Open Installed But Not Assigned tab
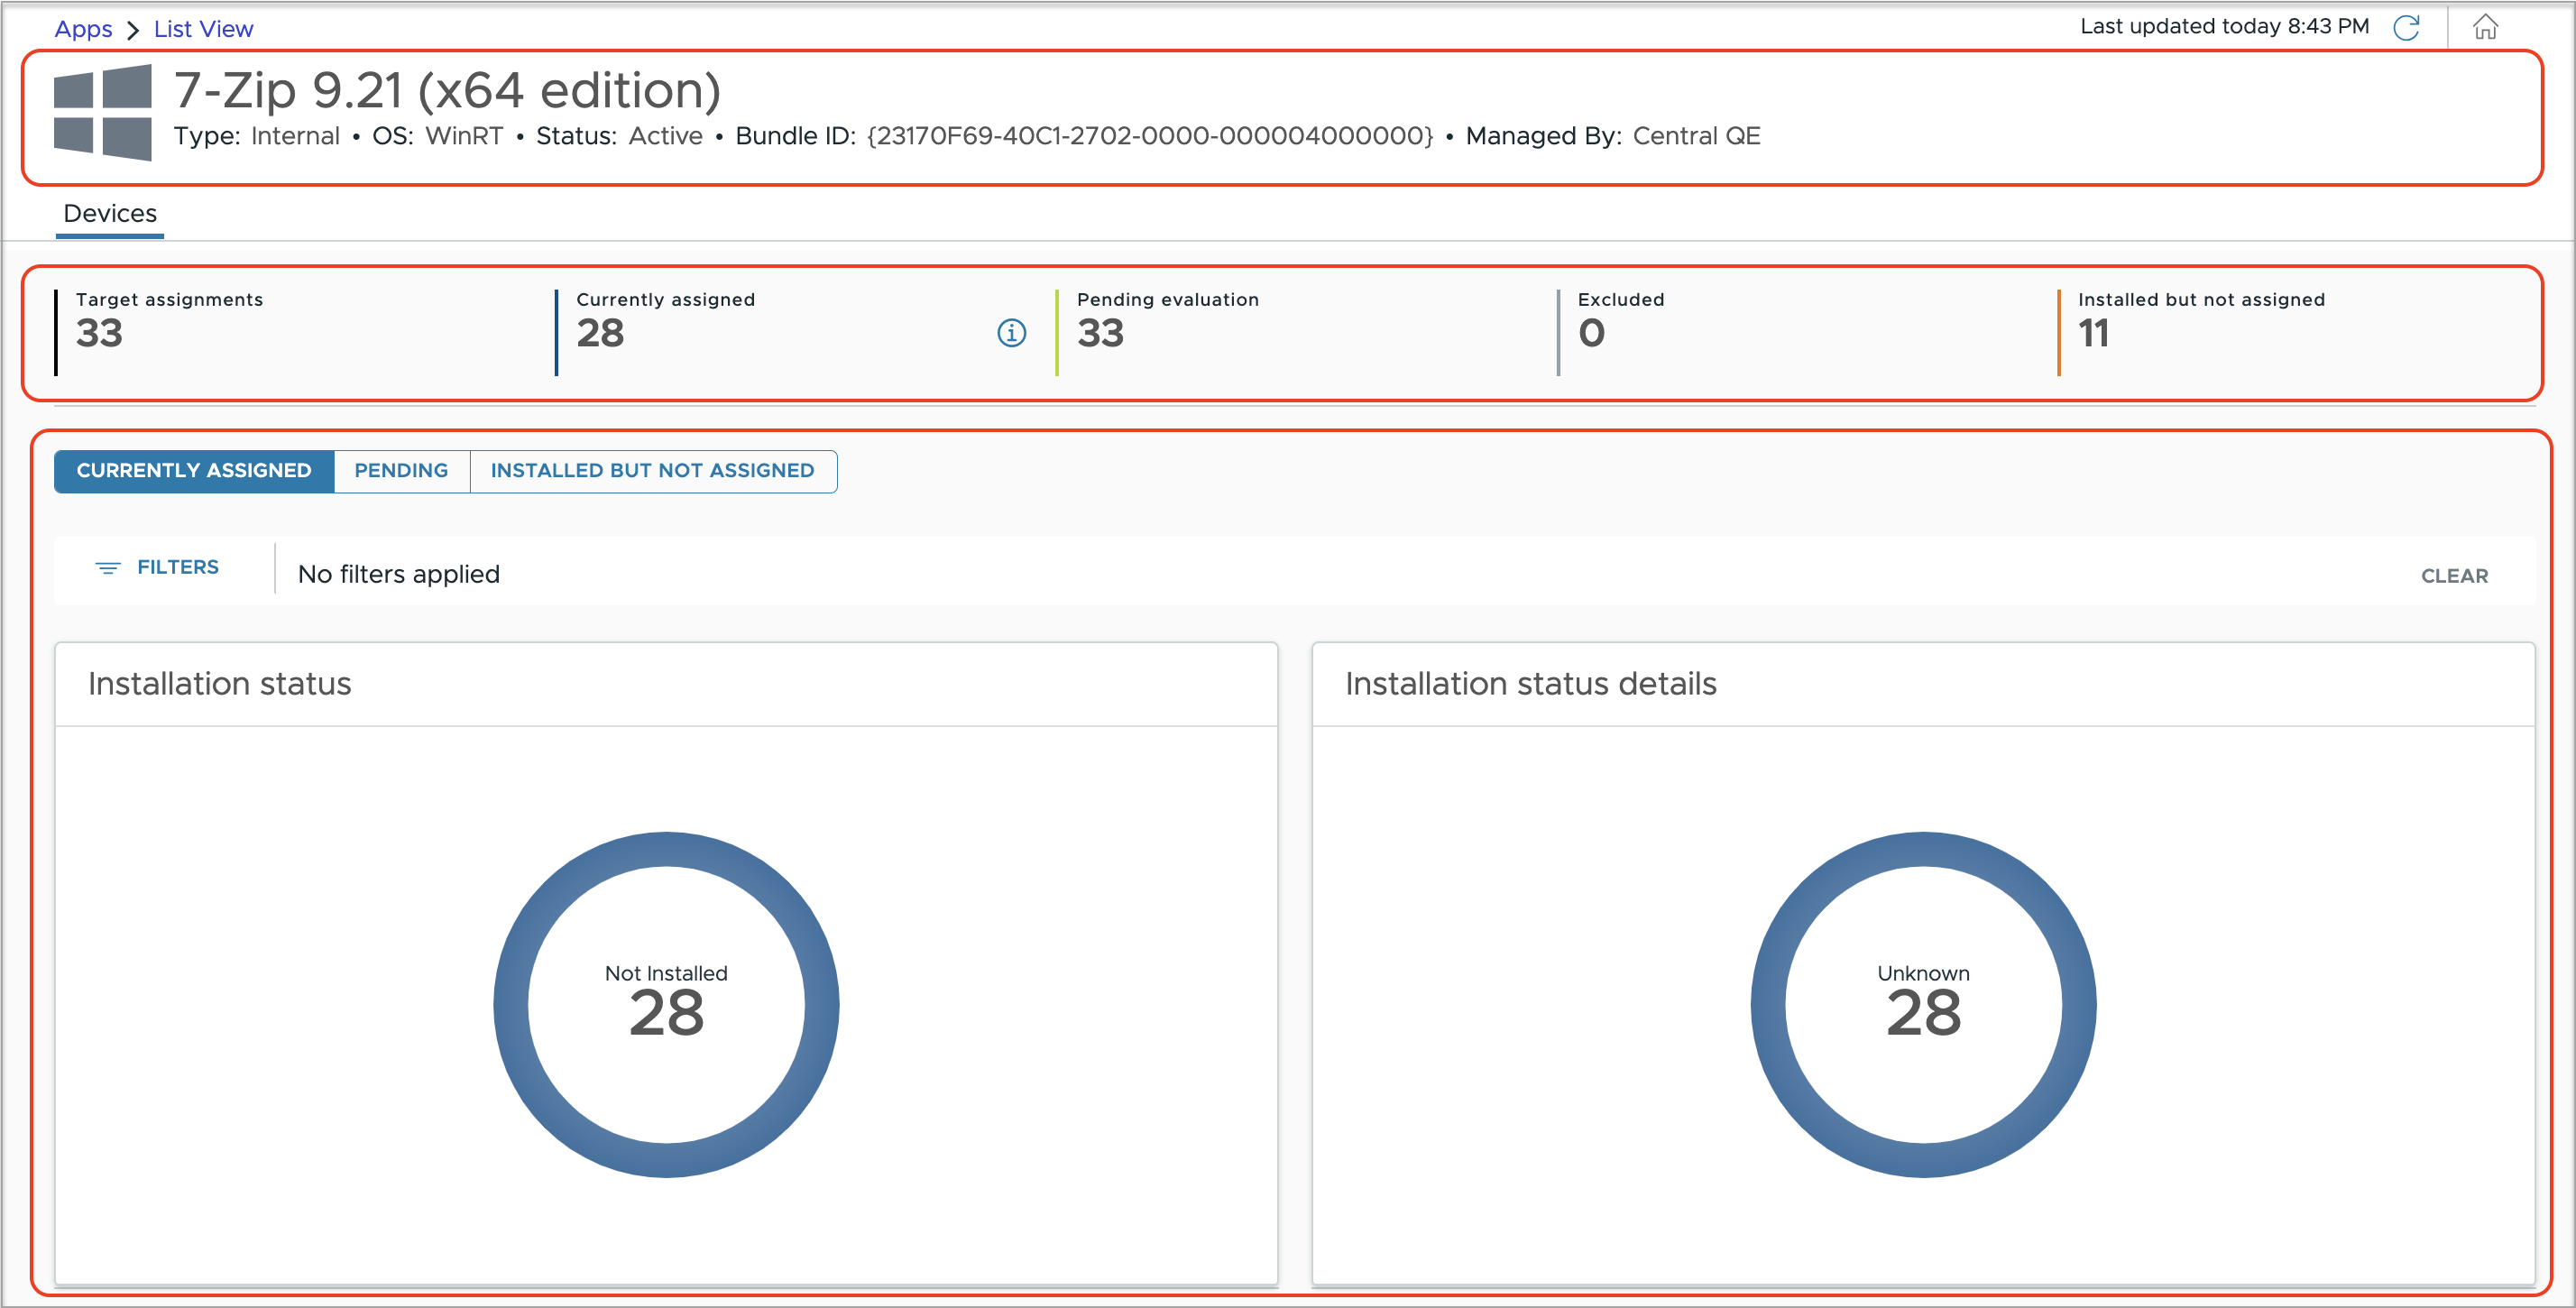Screen dimensions: 2576x1308 [652, 471]
